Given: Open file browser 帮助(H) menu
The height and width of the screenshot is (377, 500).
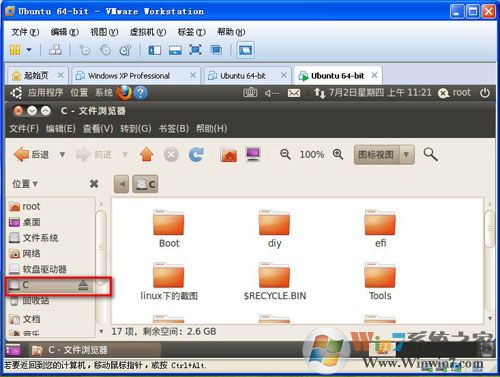Looking at the screenshot, I should tap(212, 128).
